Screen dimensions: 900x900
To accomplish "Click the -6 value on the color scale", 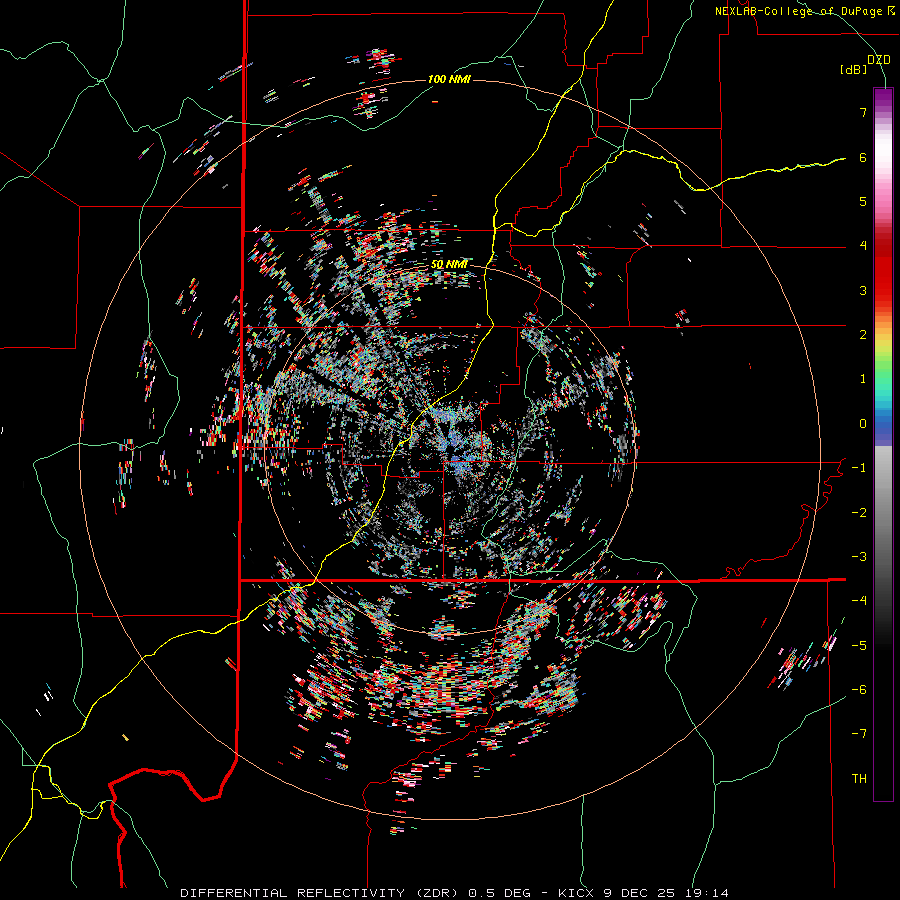I will click(859, 690).
